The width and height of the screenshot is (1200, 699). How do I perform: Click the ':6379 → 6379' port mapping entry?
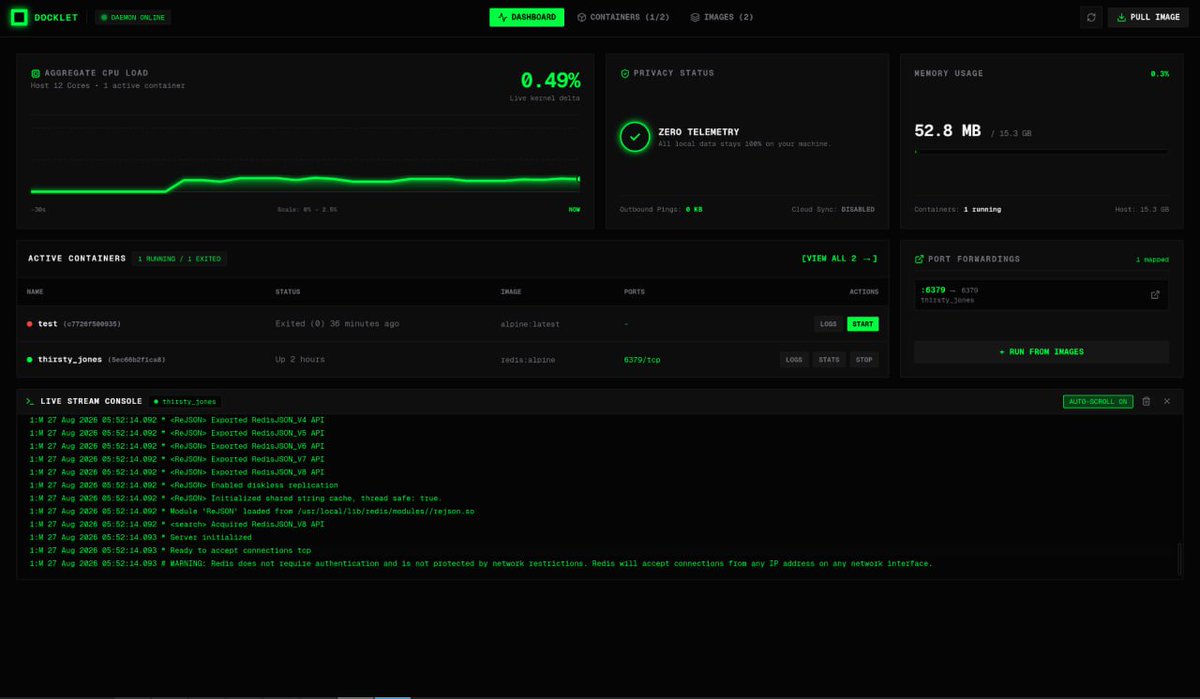coord(1041,294)
